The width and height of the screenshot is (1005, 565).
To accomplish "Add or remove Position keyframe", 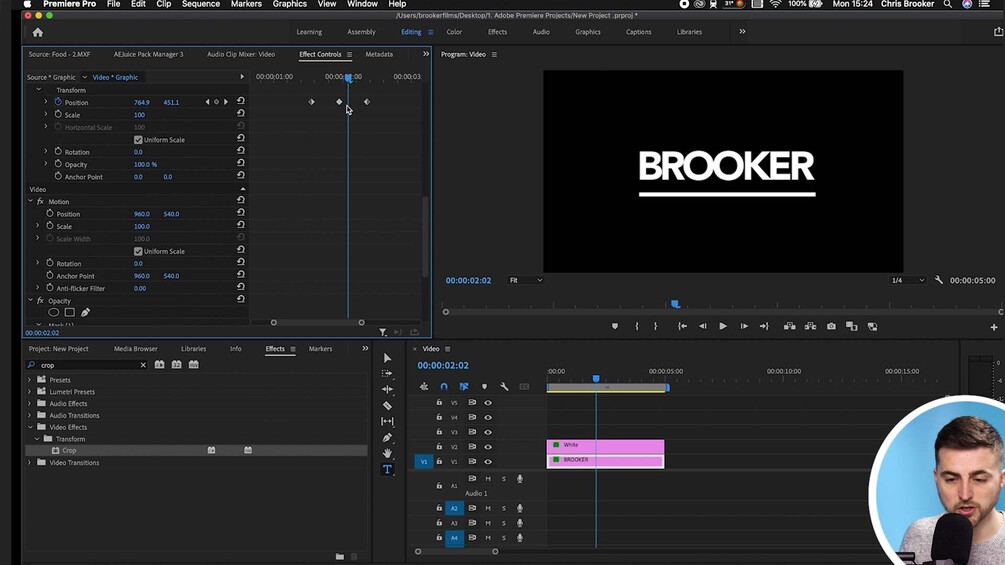I will pyautogui.click(x=216, y=102).
